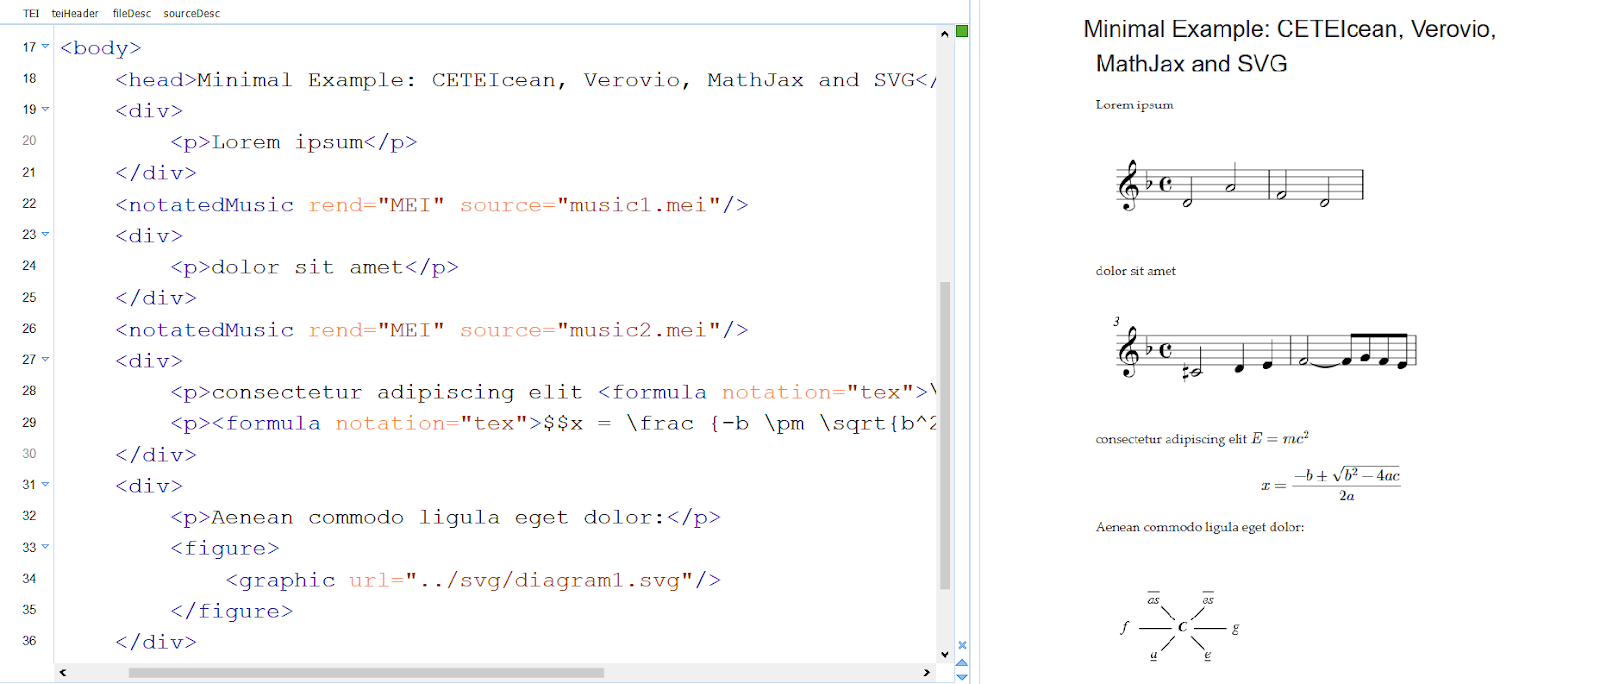The image size is (1600, 684).
Task: Click the vertical scrollbar down arrow
Action: (x=945, y=655)
